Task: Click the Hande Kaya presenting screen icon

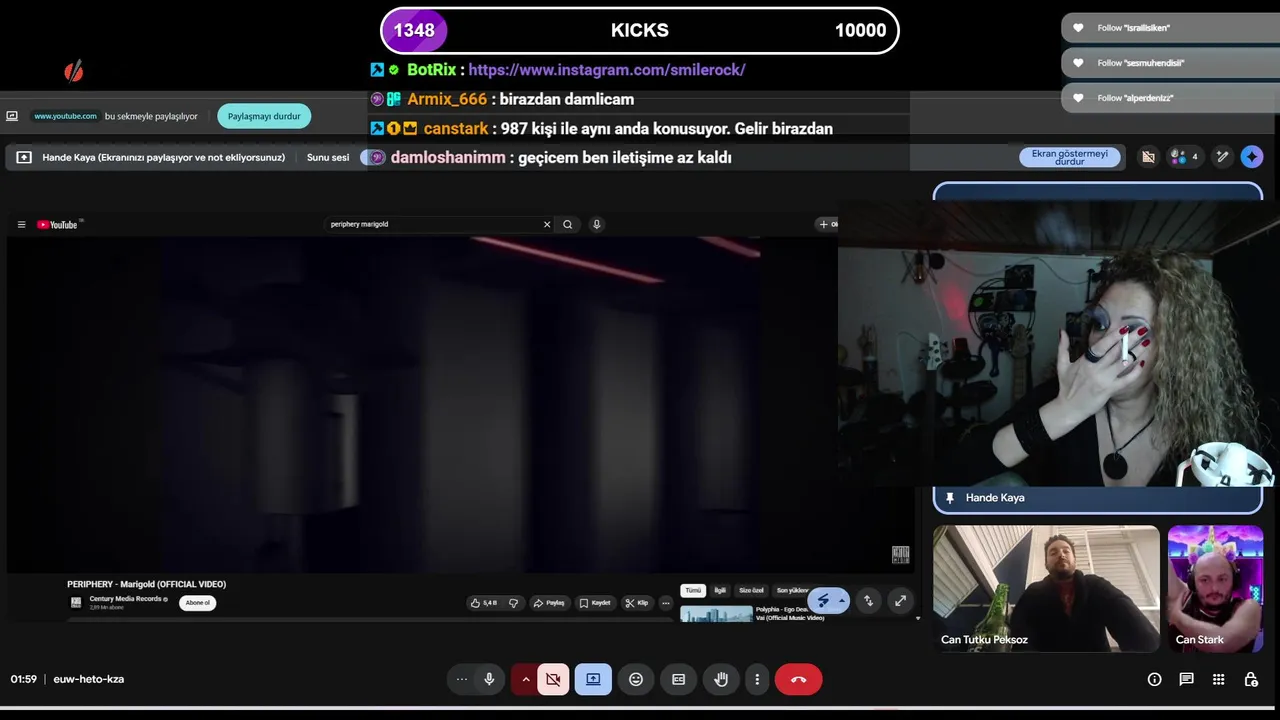Action: pyautogui.click(x=24, y=158)
